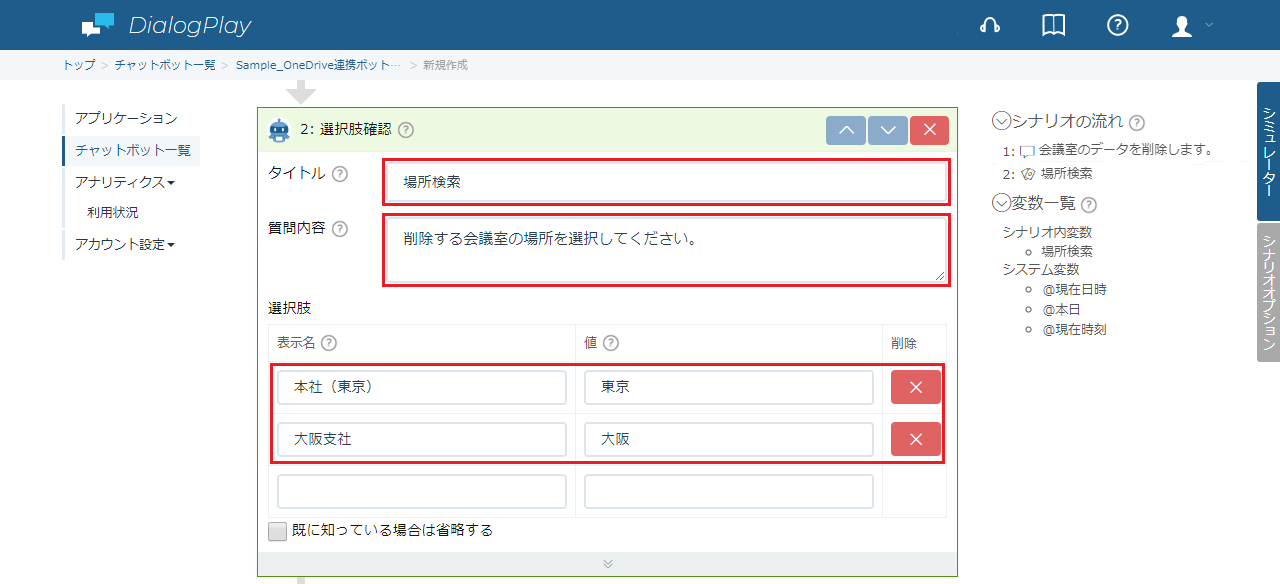Delete the 大阪支社 choice row
Image resolution: width=1280 pixels, height=584 pixels.
pyautogui.click(x=916, y=439)
